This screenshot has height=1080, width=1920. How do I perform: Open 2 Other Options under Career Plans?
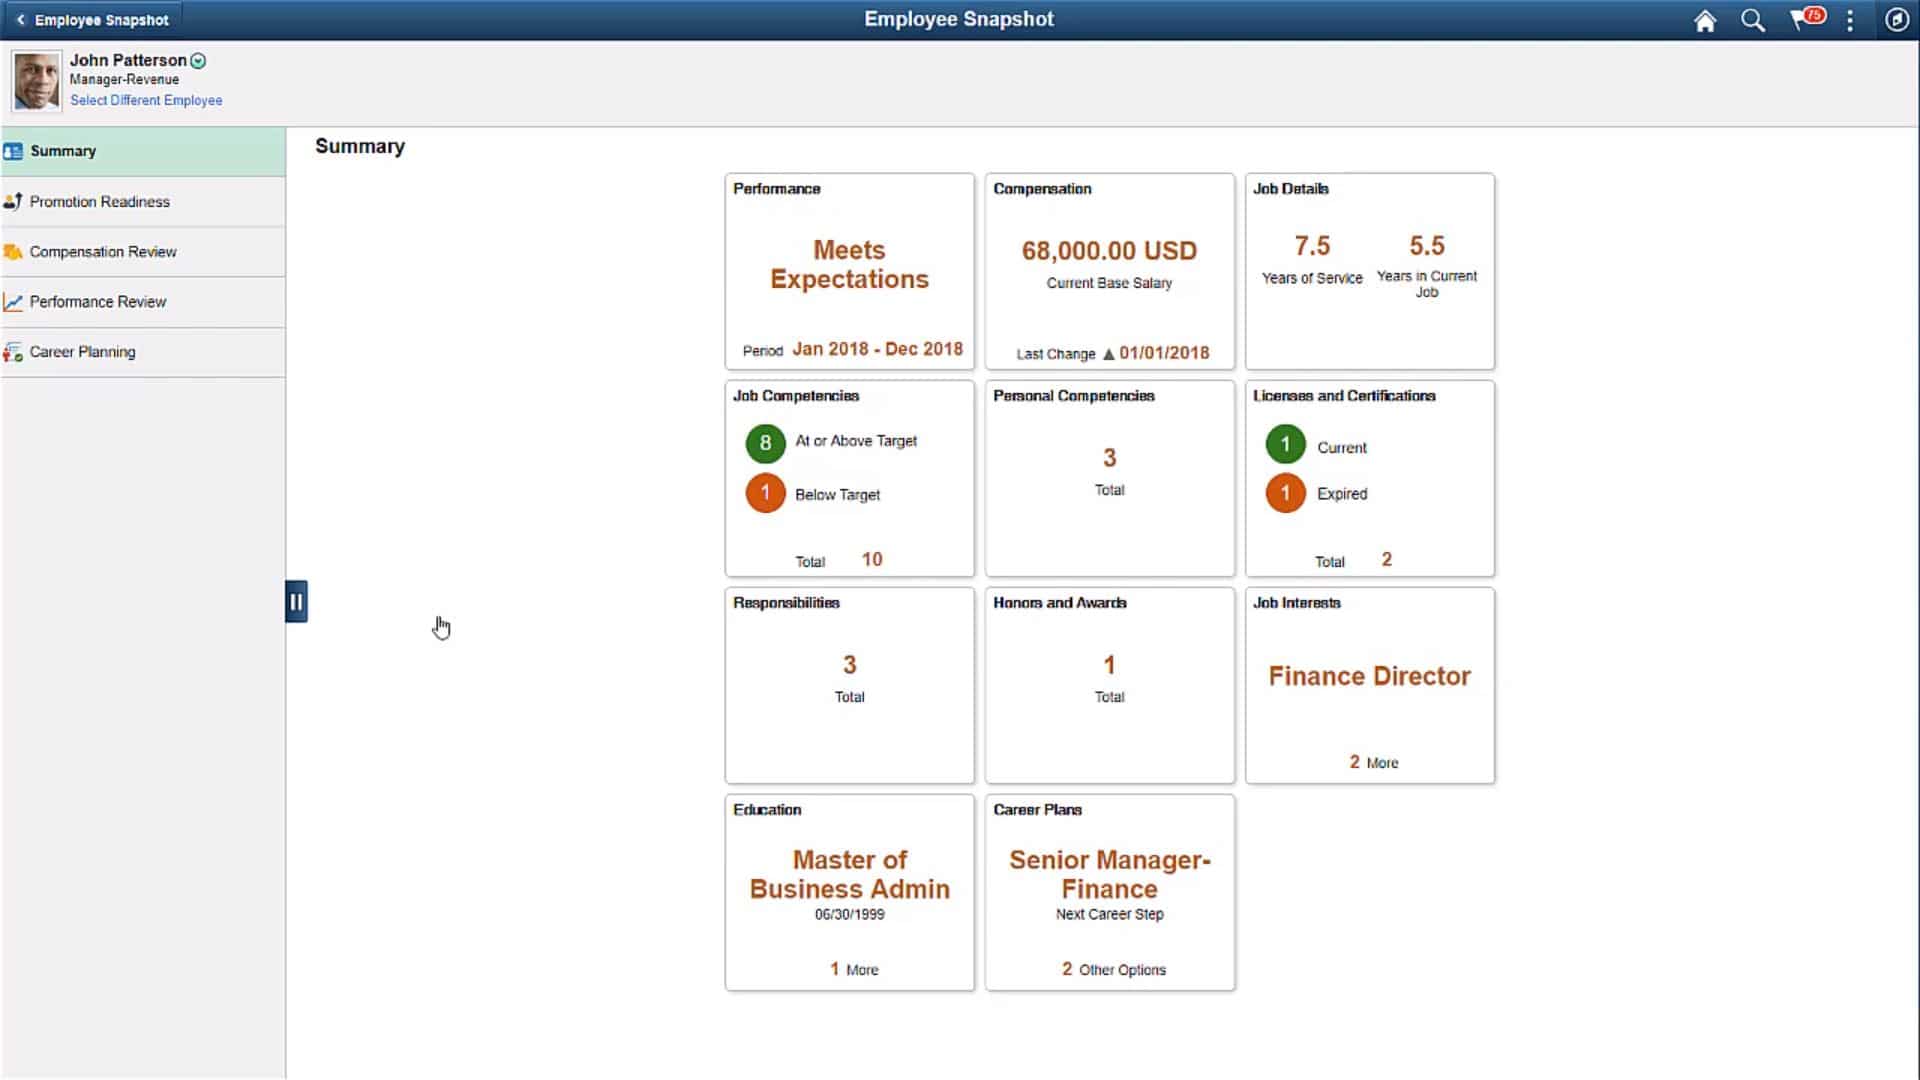(1113, 969)
